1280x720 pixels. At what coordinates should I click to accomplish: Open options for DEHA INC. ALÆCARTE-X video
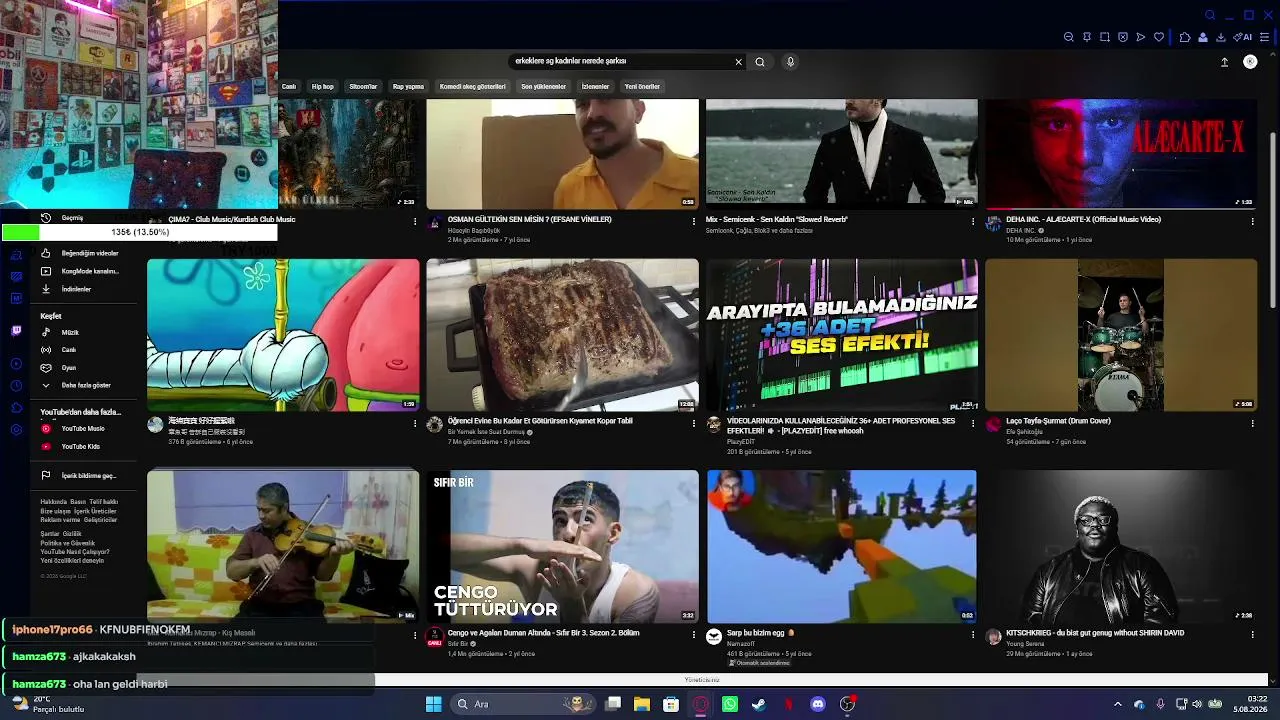pos(1252,221)
